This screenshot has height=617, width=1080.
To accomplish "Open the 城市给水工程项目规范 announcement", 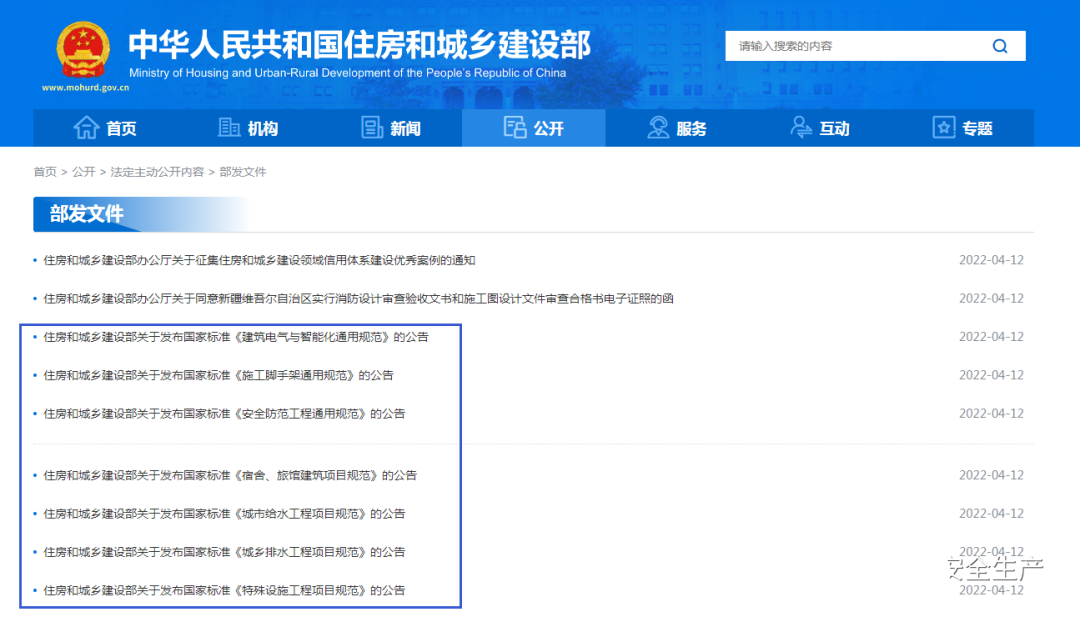I will [x=224, y=514].
